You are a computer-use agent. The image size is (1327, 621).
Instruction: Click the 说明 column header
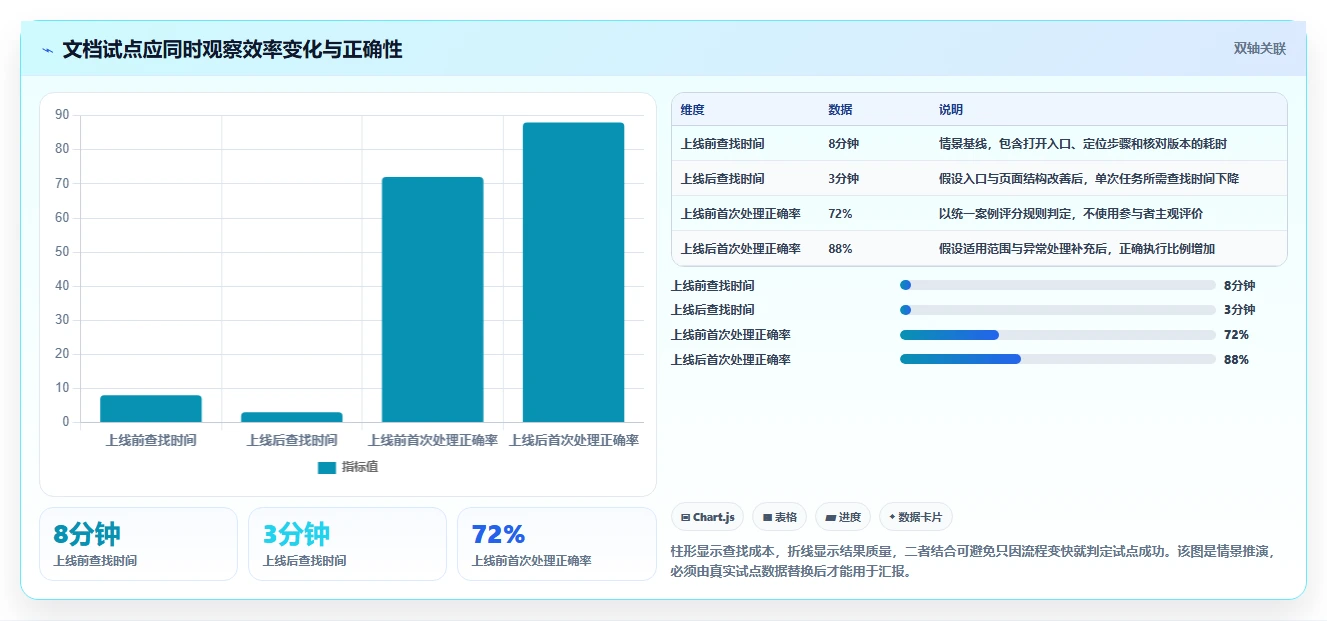coord(950,110)
